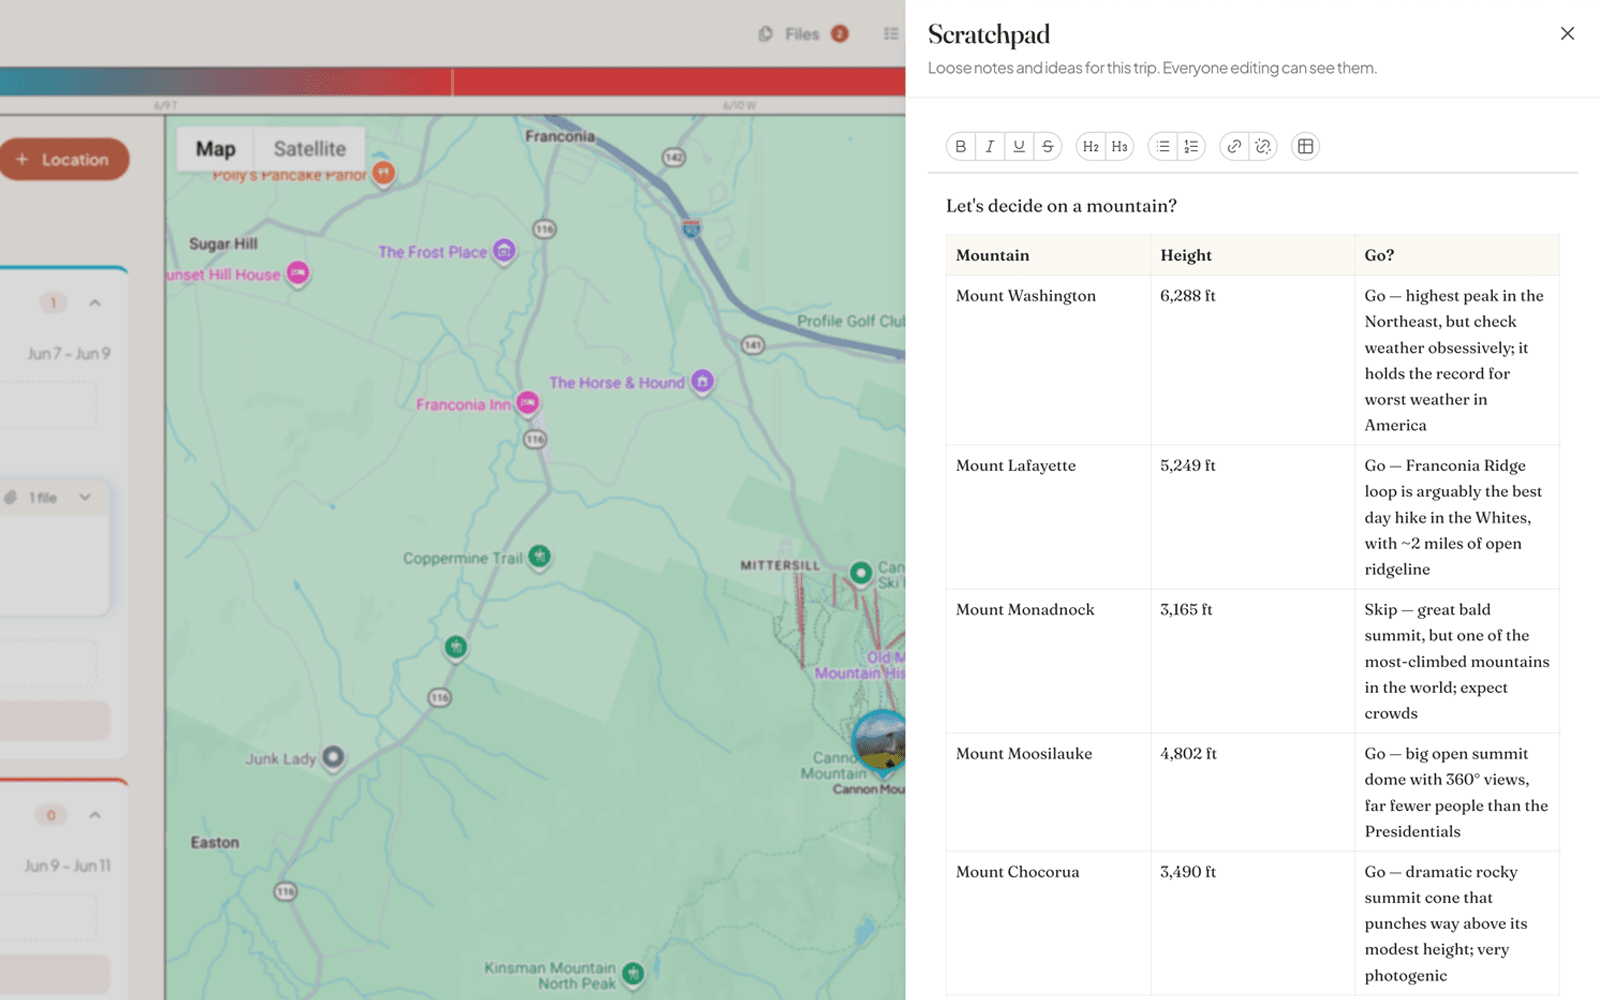Set Heading 2 style
Viewport: 1600px width, 1000px height.
point(1090,147)
